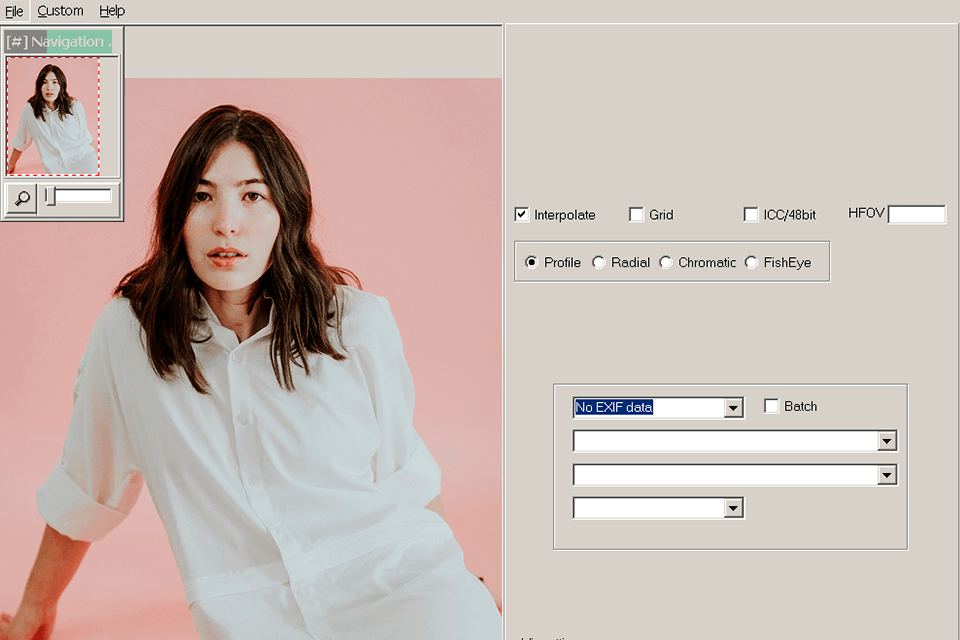Choose the Chromatic radio option
This screenshot has width=960, height=640.
pyautogui.click(x=666, y=262)
